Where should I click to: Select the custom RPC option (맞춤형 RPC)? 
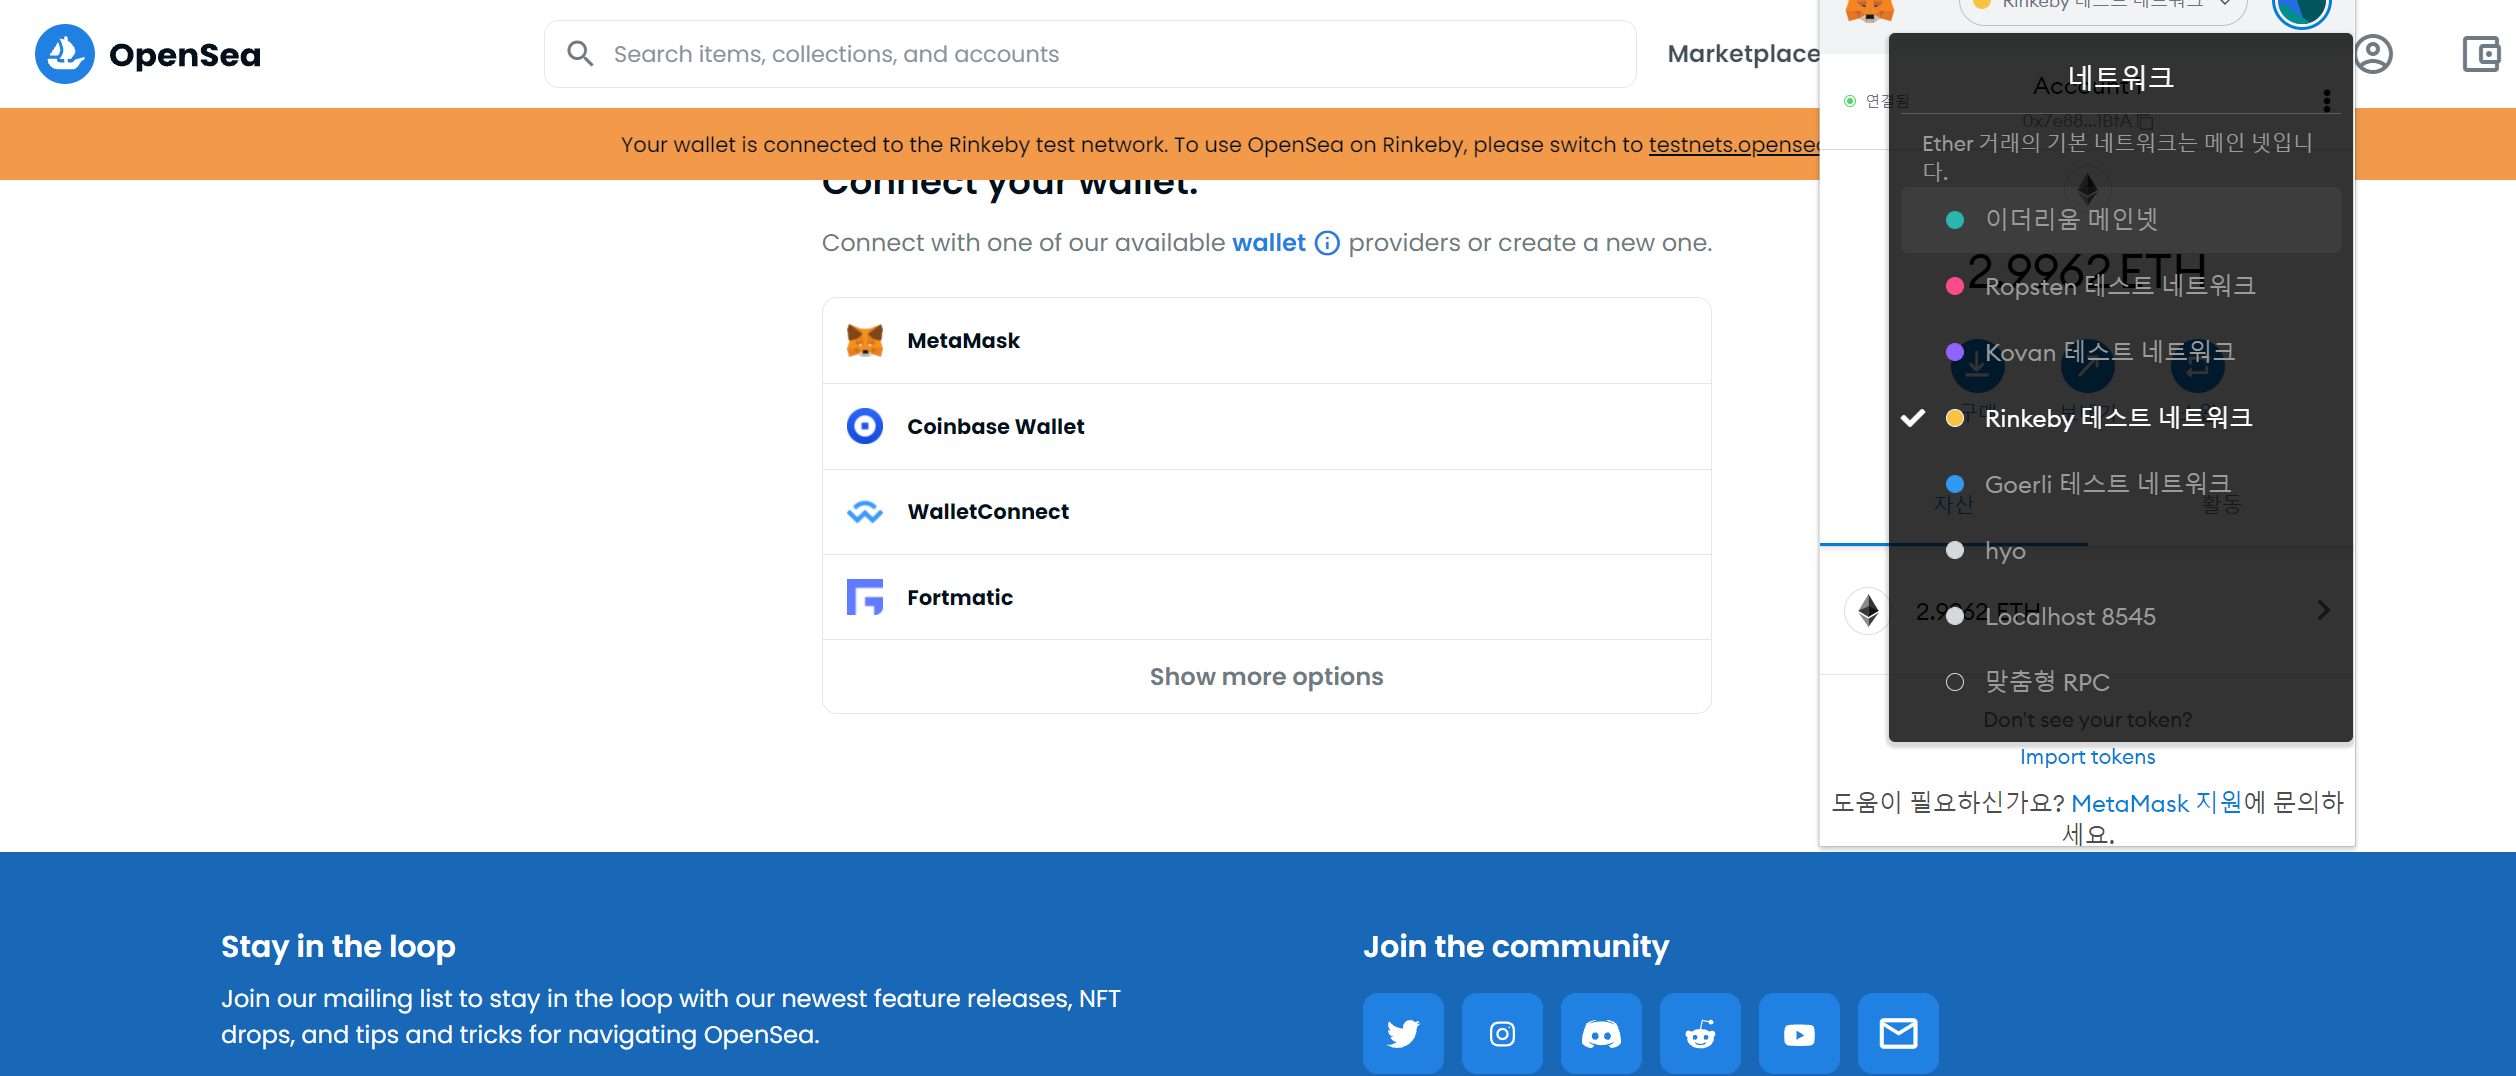[x=2120, y=682]
